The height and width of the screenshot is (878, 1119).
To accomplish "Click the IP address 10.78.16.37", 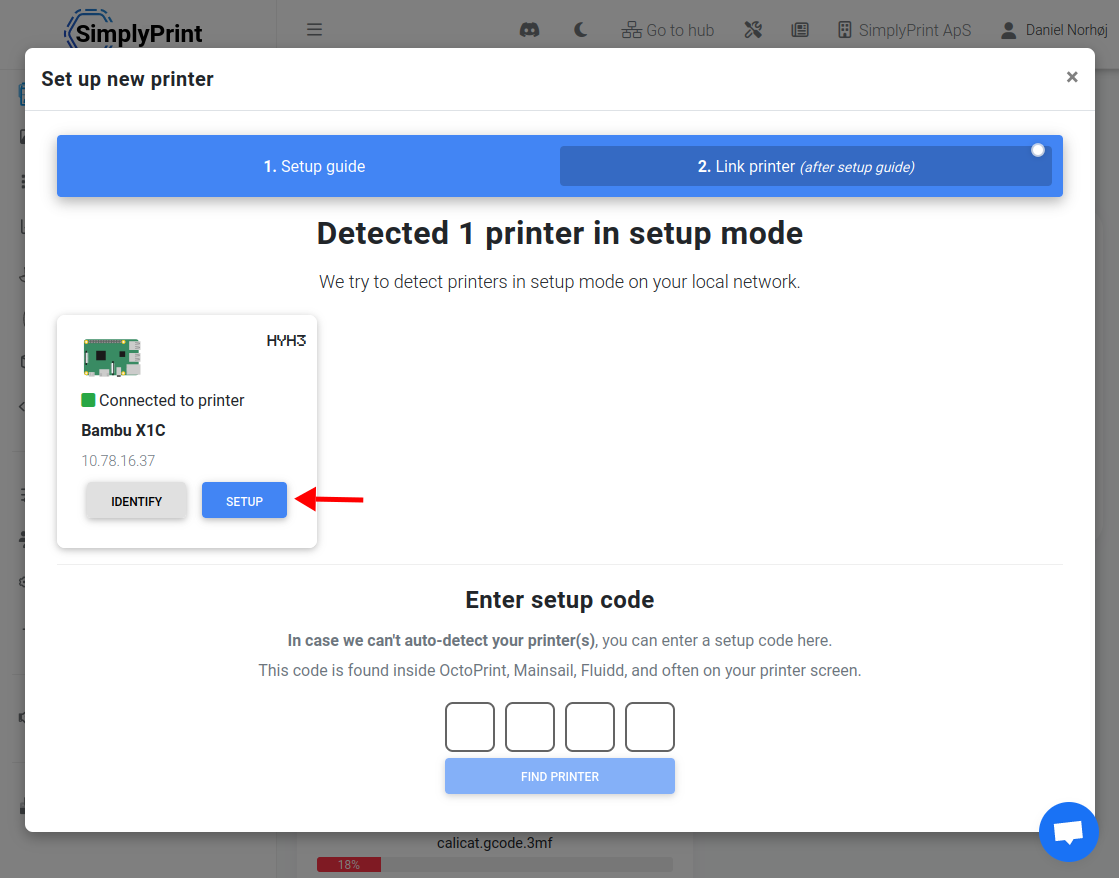I will pyautogui.click(x=118, y=460).
